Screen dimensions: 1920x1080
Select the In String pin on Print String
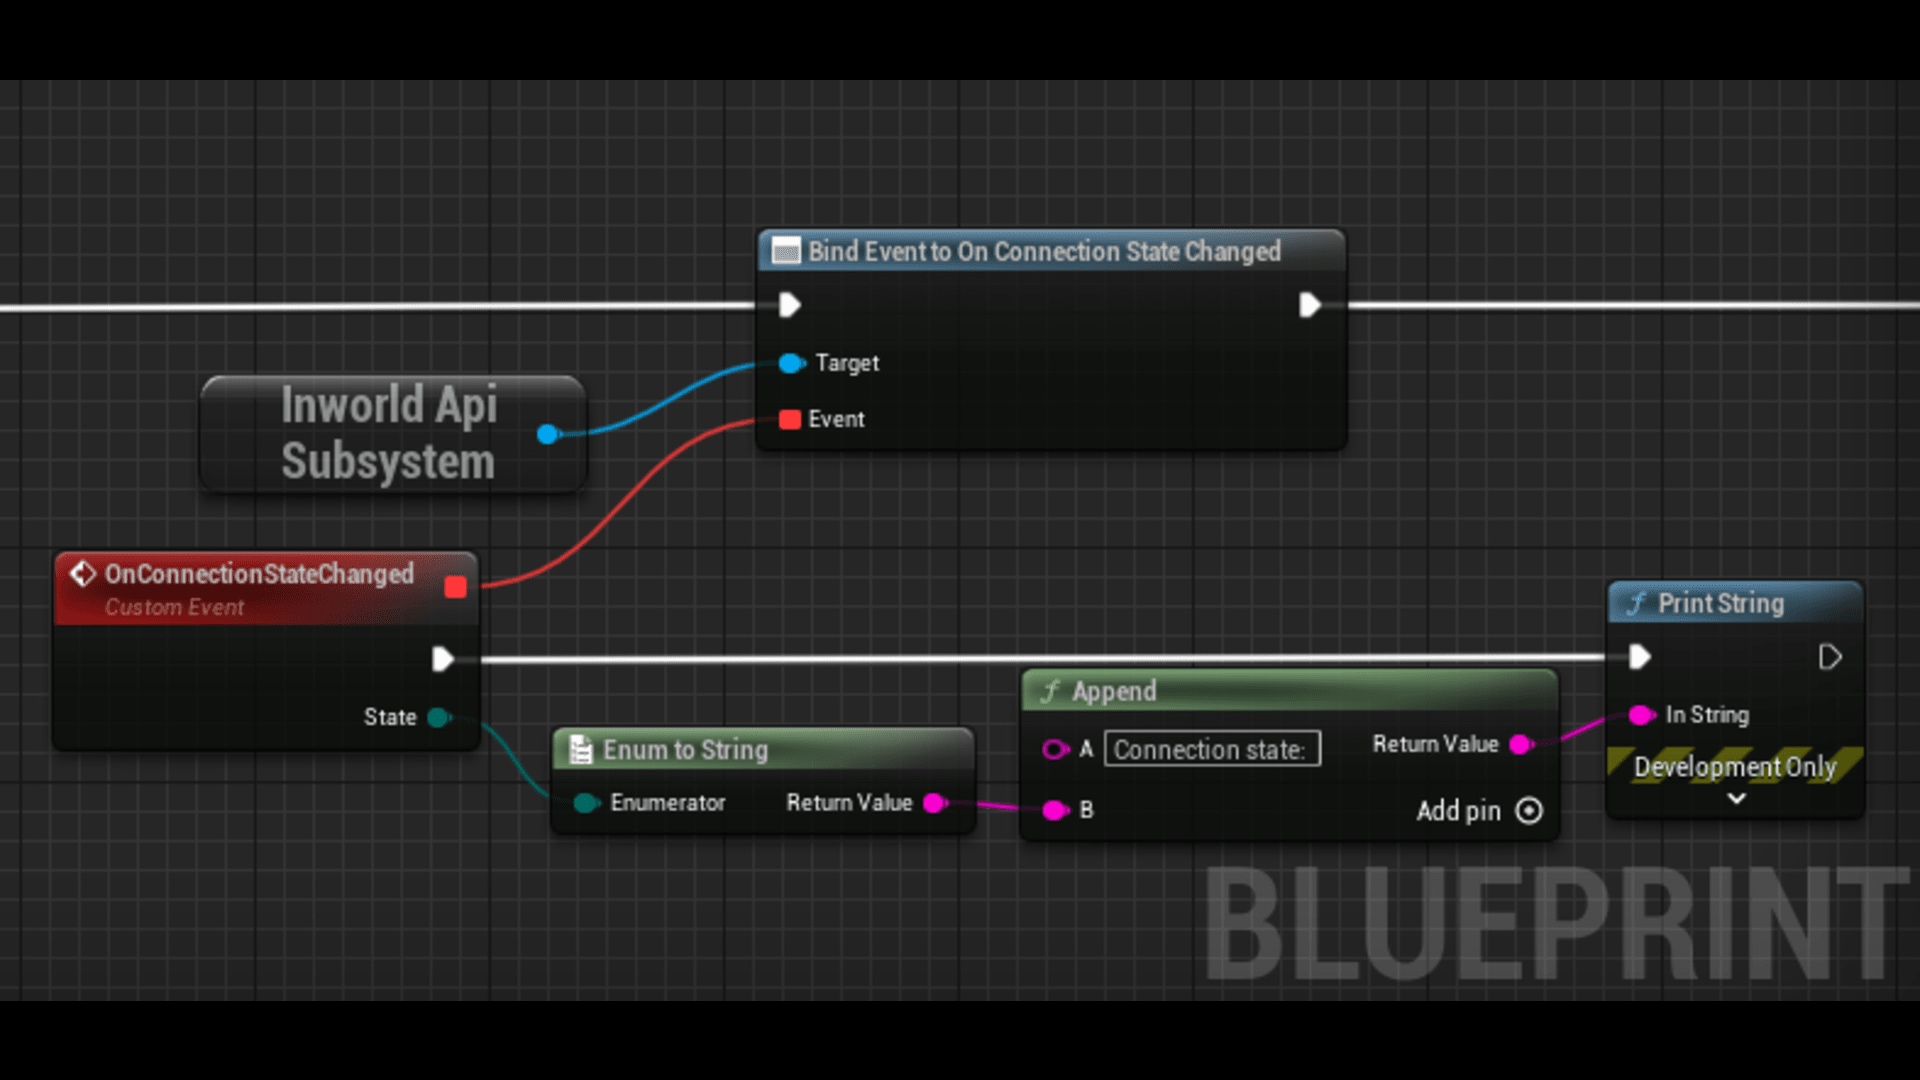coord(1641,716)
